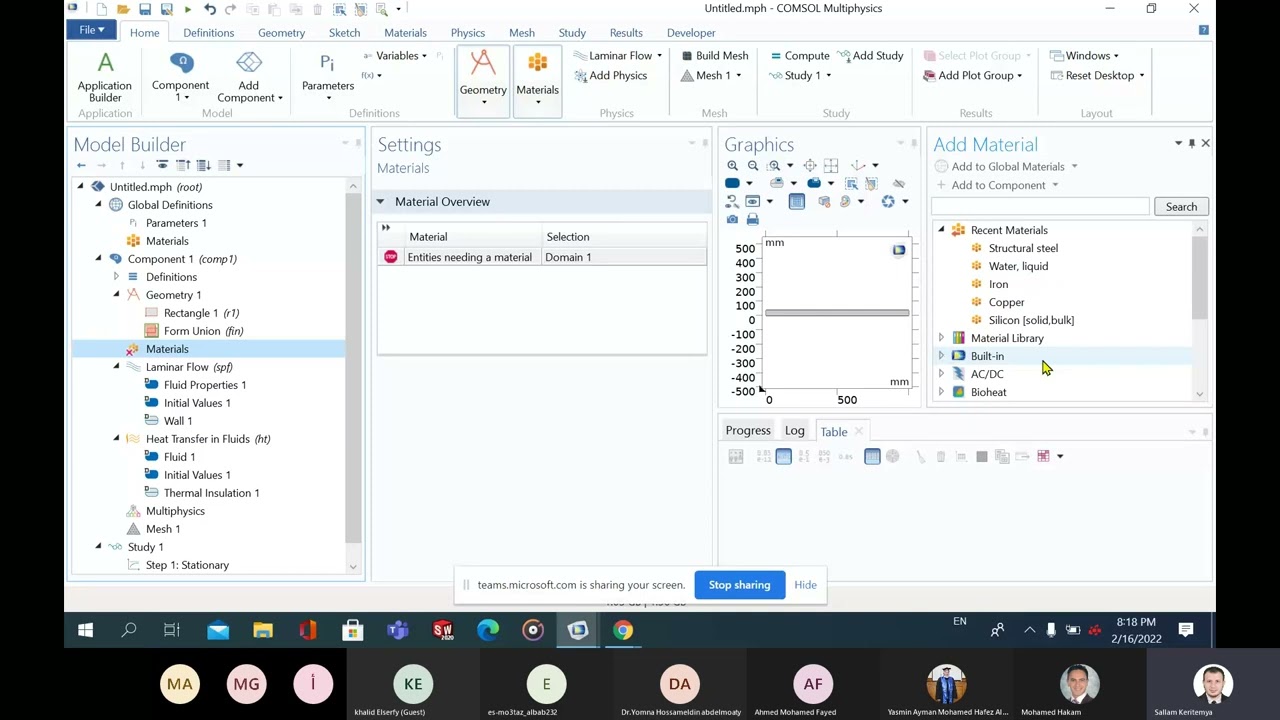Open SolidWorks from the taskbar
Screen dimensions: 1280x720
[x=443, y=630]
